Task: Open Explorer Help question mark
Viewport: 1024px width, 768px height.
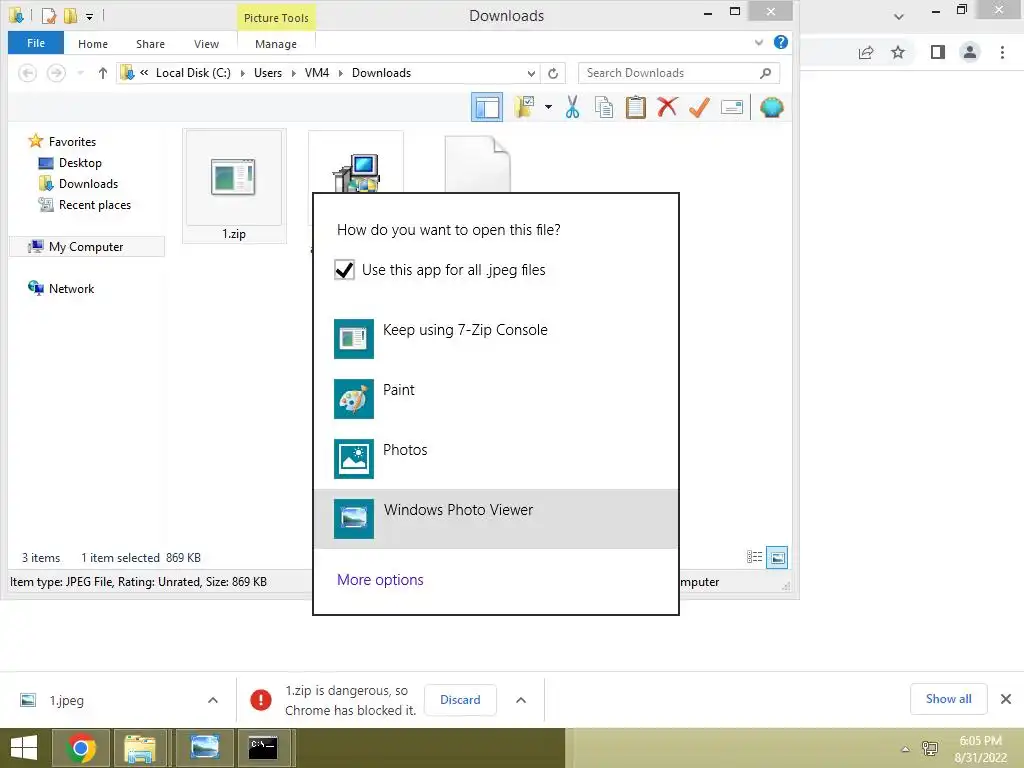Action: tap(780, 42)
